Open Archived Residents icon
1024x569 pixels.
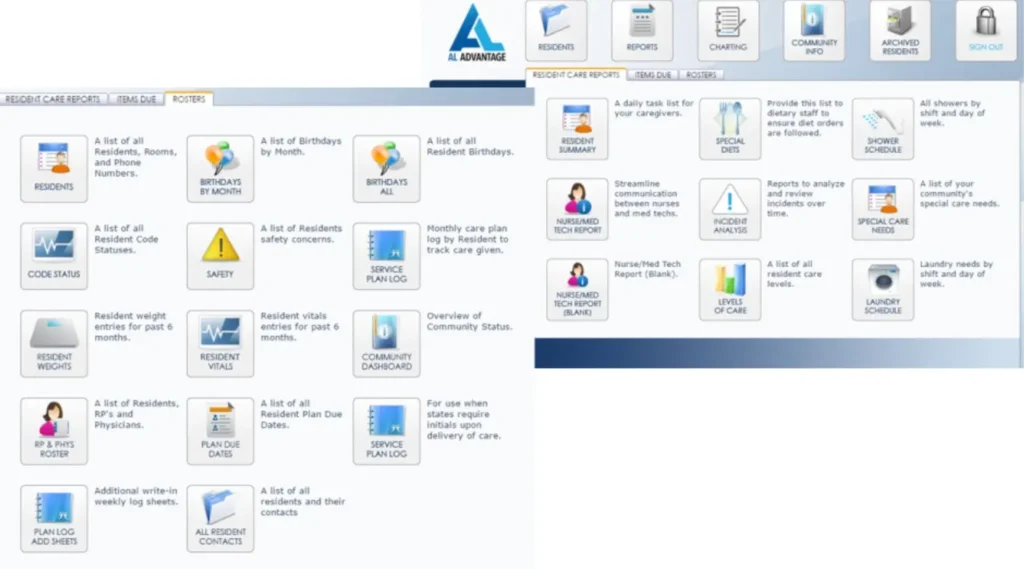(x=900, y=30)
